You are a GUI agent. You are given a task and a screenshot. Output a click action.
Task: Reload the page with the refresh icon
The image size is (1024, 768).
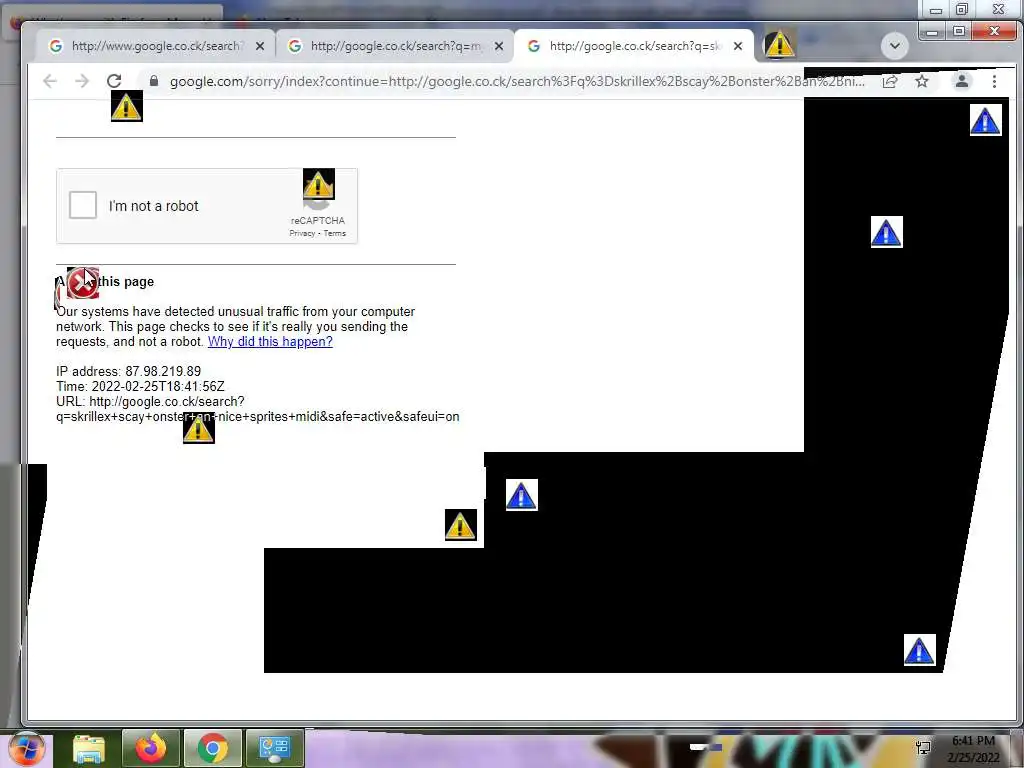point(114,81)
